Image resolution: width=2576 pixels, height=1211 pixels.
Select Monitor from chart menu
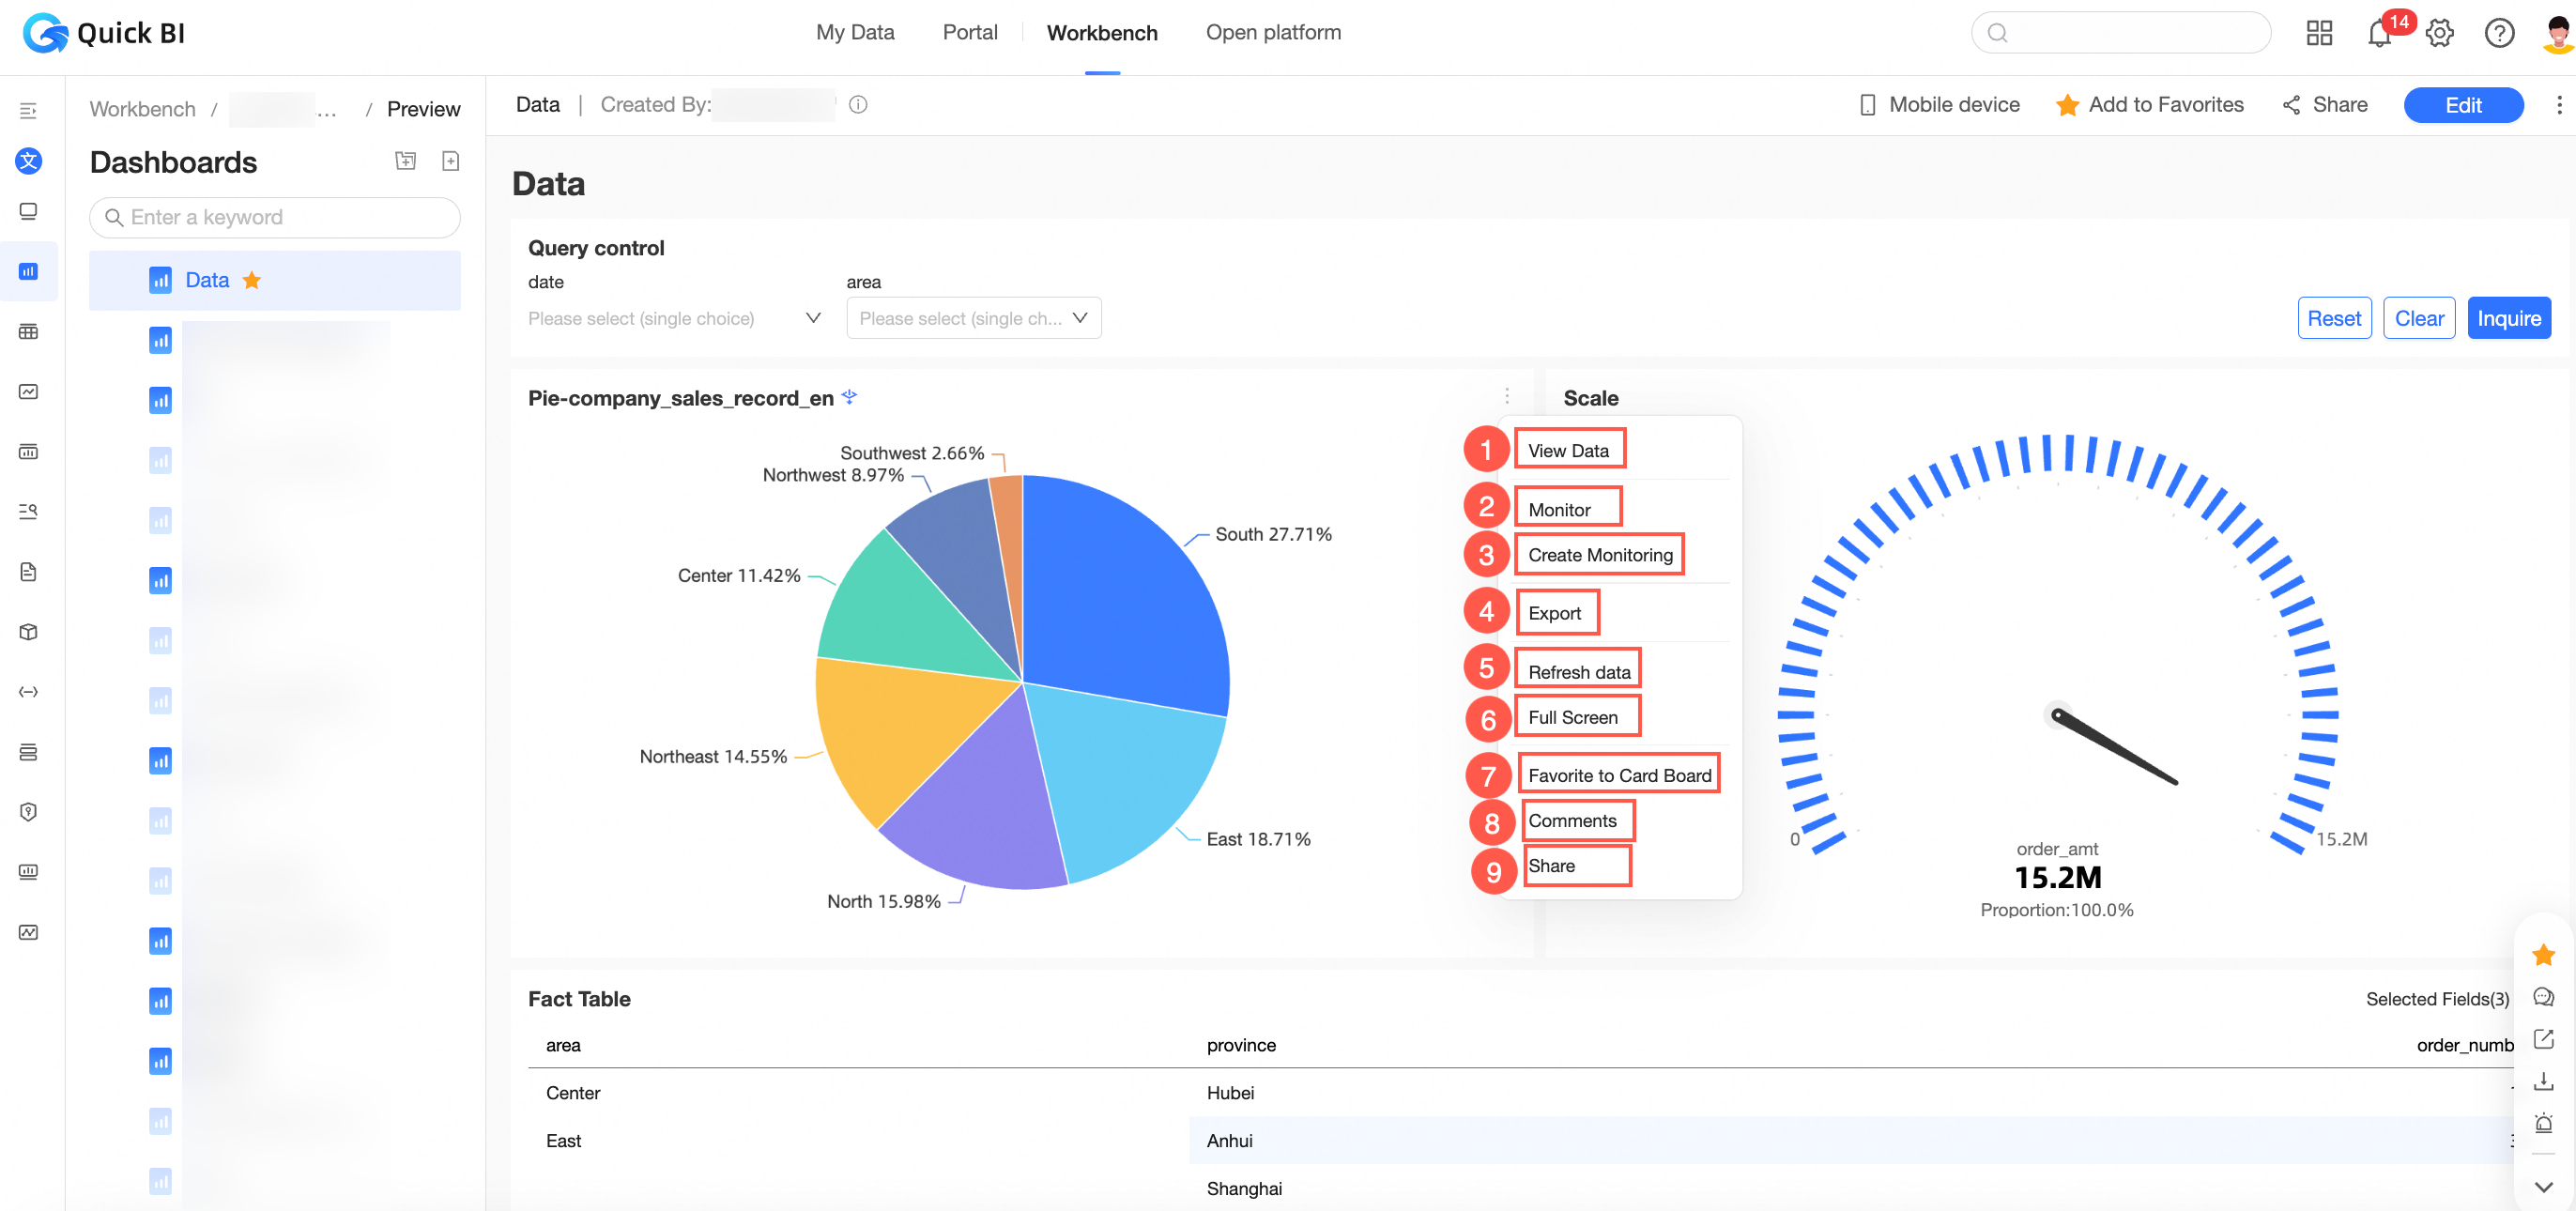(x=1560, y=509)
